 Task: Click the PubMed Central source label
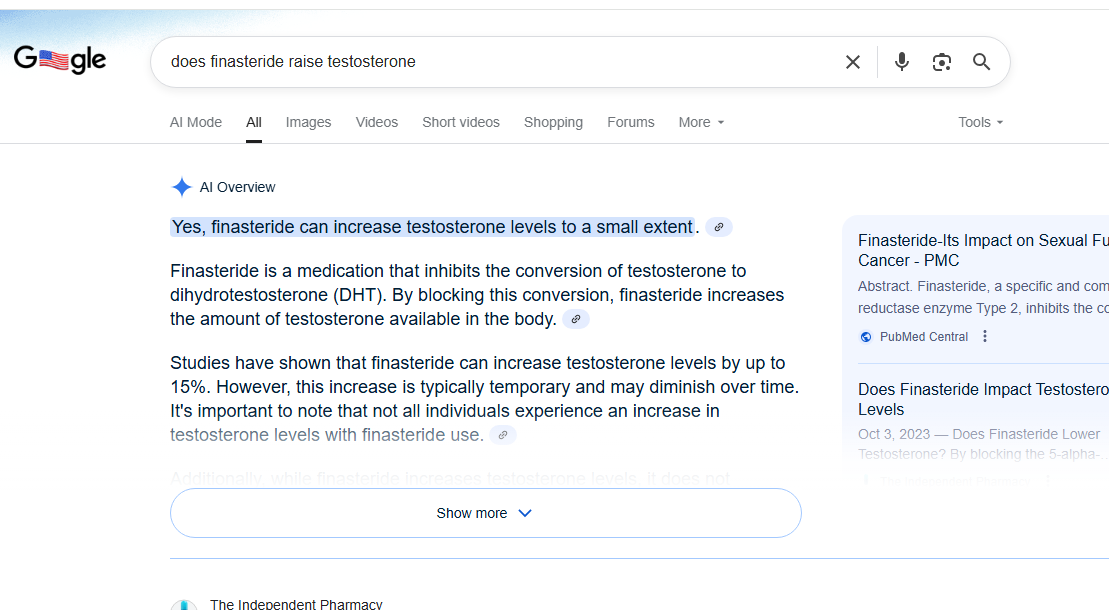click(924, 337)
